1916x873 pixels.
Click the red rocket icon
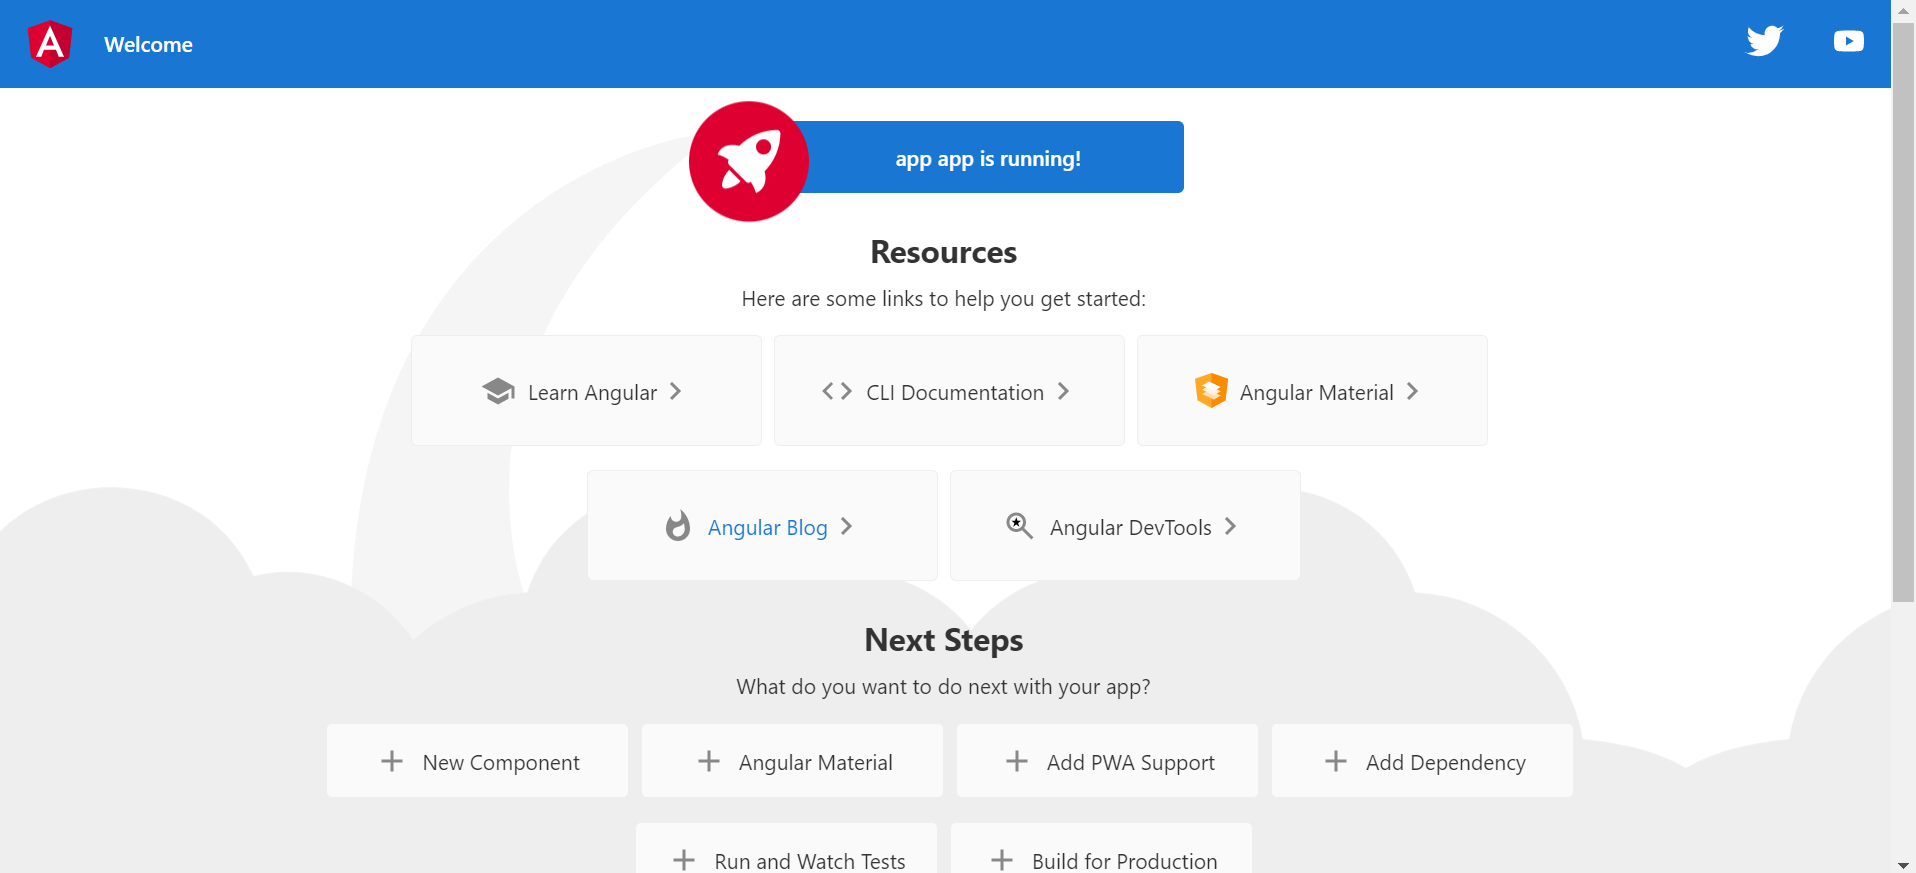click(749, 161)
